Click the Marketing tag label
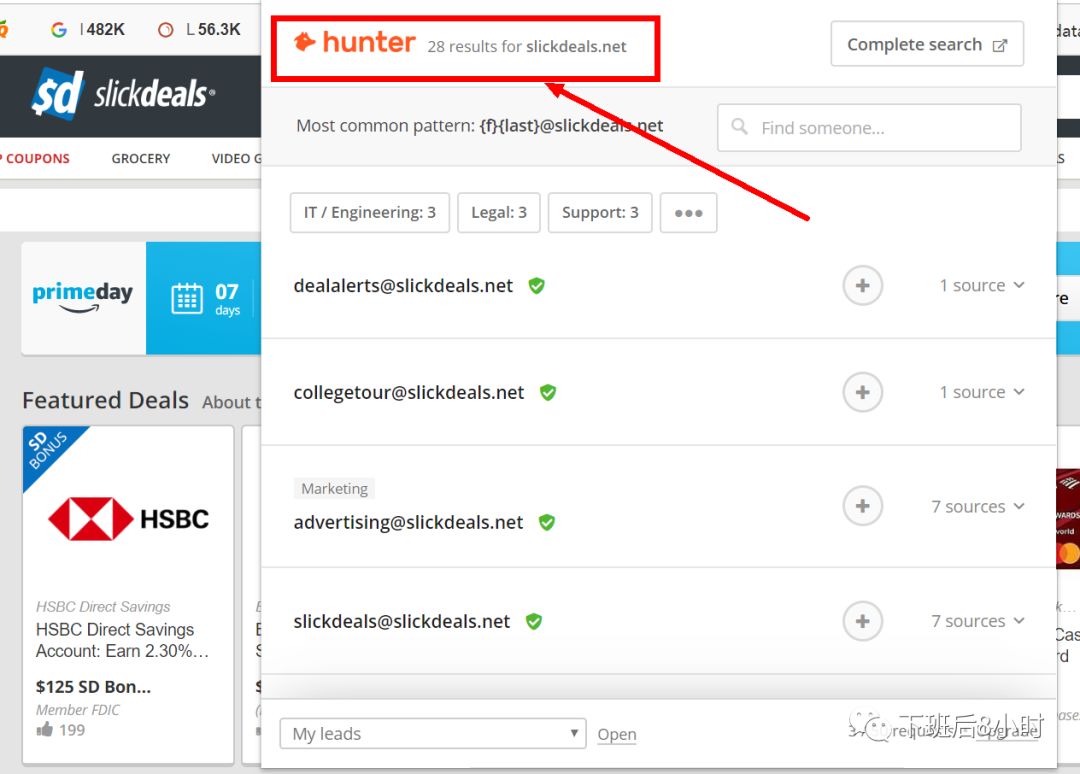 [x=334, y=489]
